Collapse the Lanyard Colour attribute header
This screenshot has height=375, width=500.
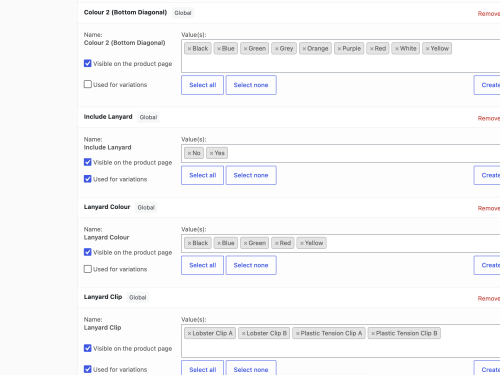[289, 207]
